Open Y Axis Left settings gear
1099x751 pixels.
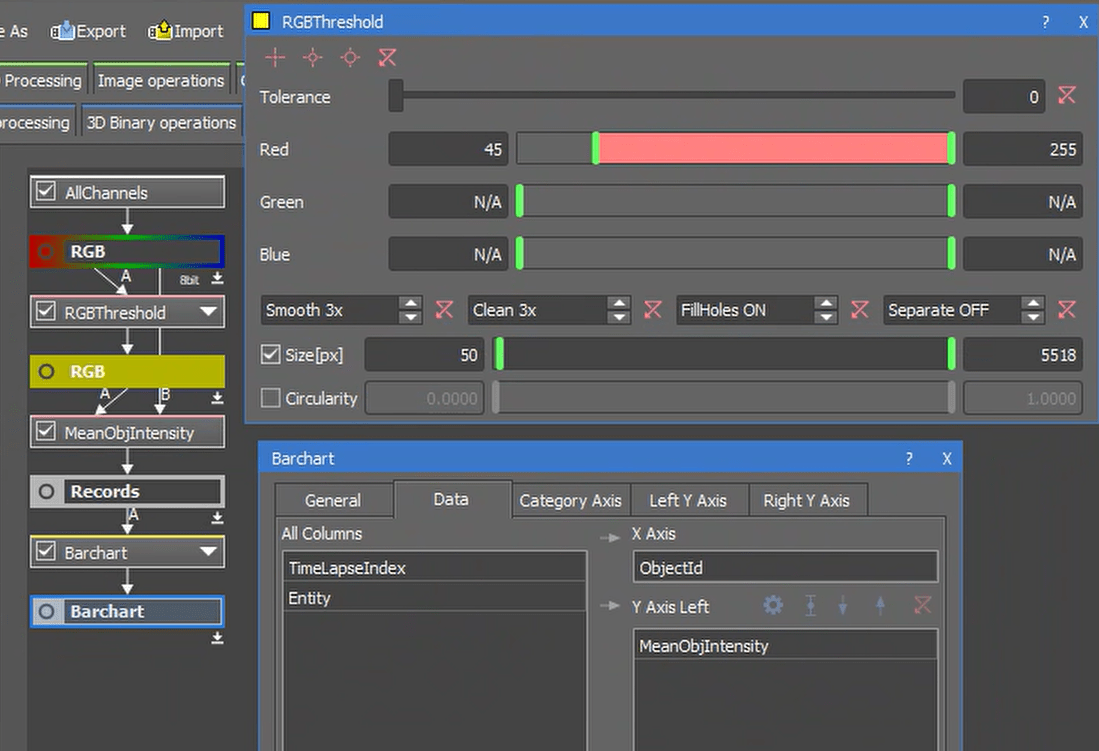click(x=772, y=605)
